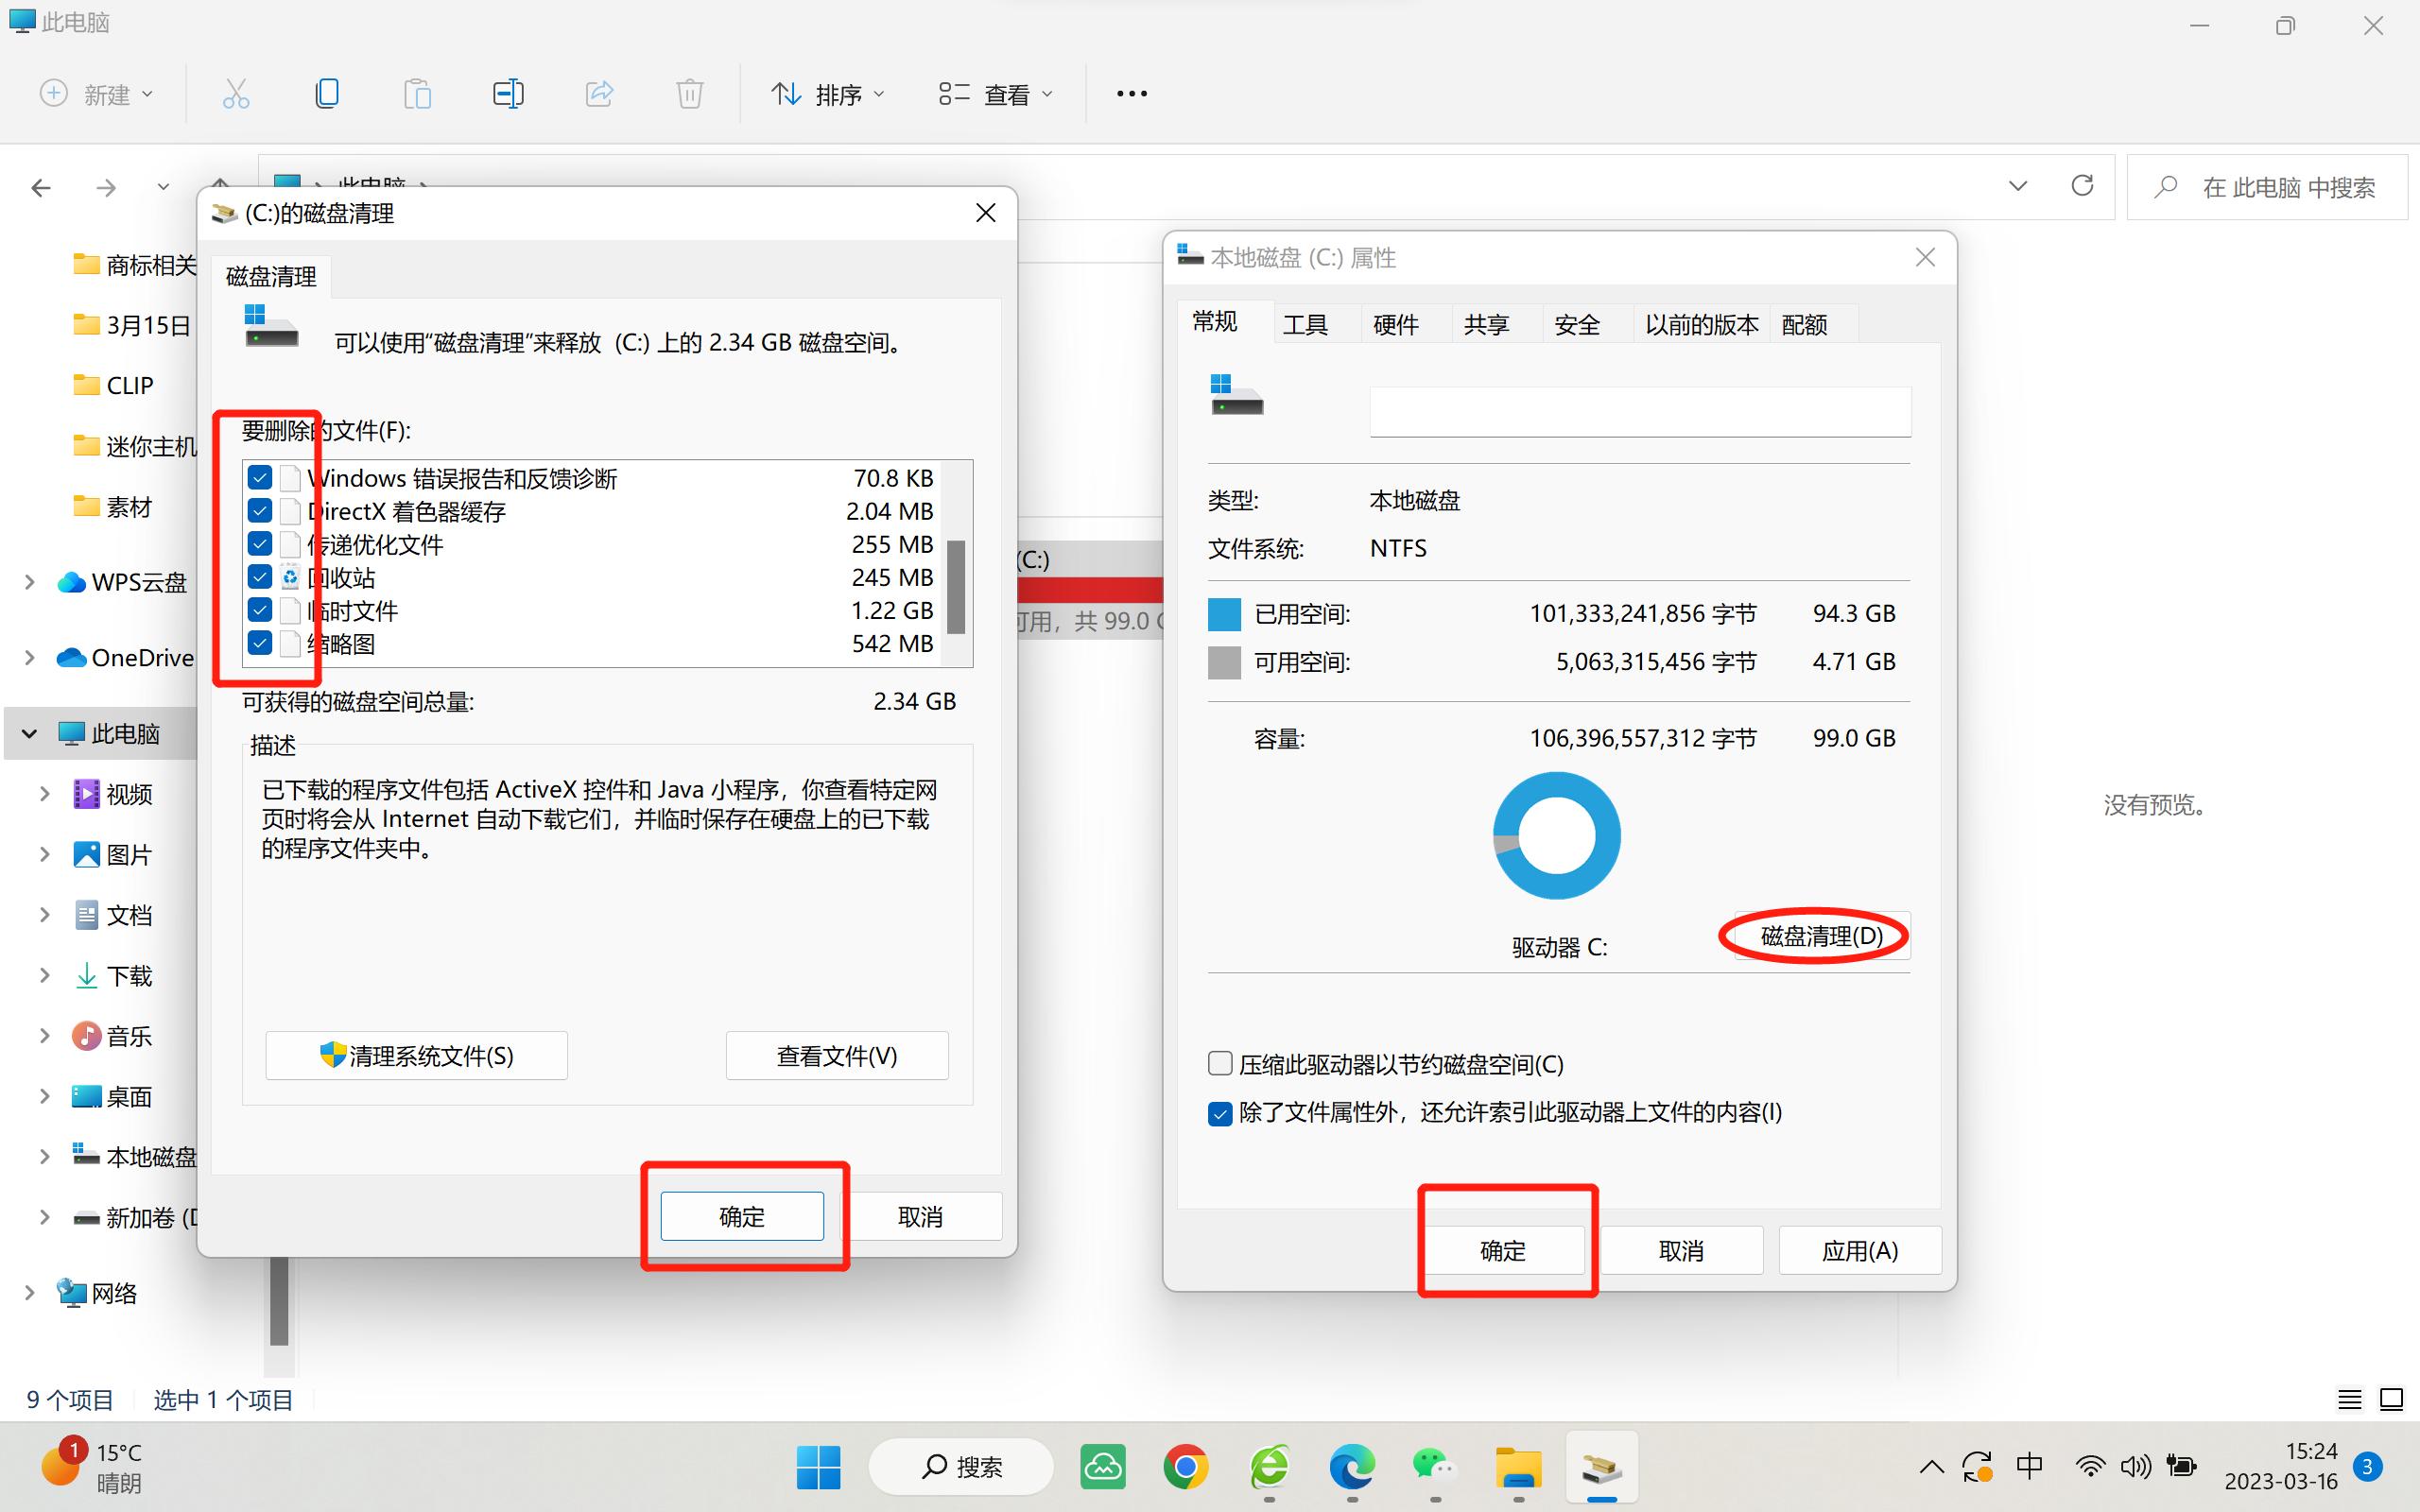Open Google Chrome from the taskbar
Screen dimensions: 2420x1512
tap(1185, 1466)
